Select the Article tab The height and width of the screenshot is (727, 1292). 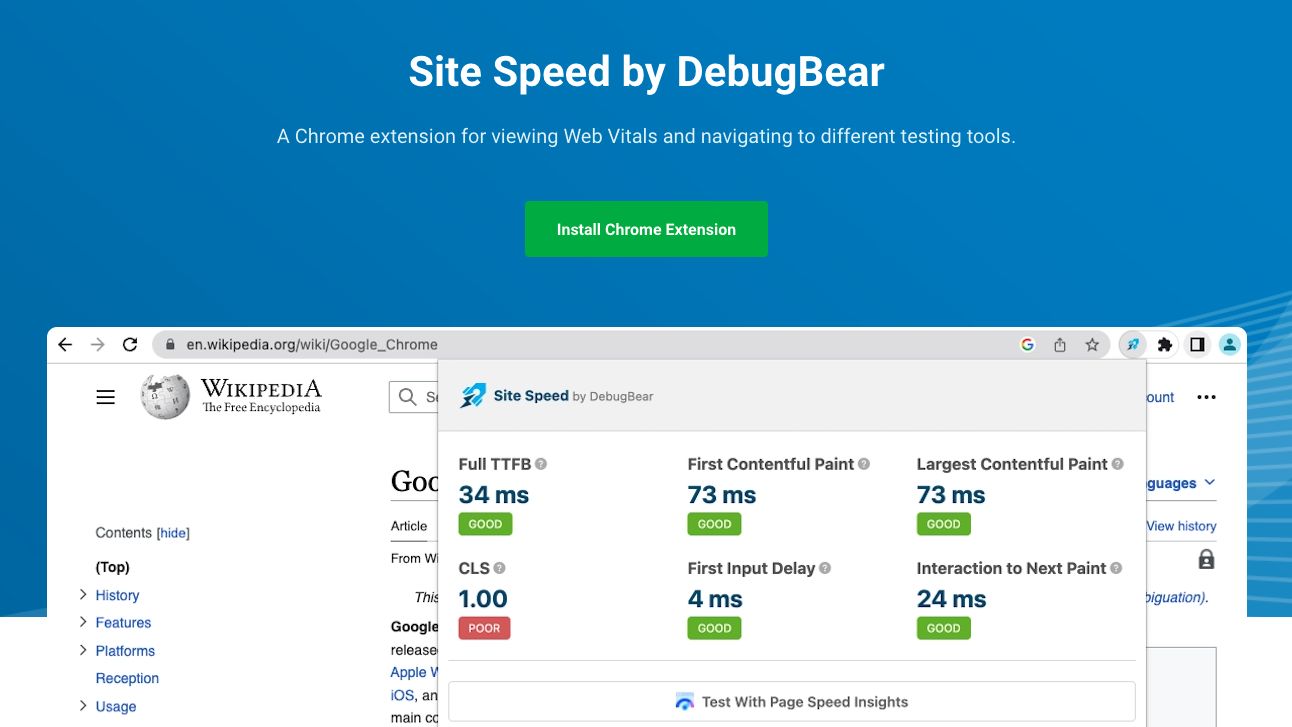[409, 526]
